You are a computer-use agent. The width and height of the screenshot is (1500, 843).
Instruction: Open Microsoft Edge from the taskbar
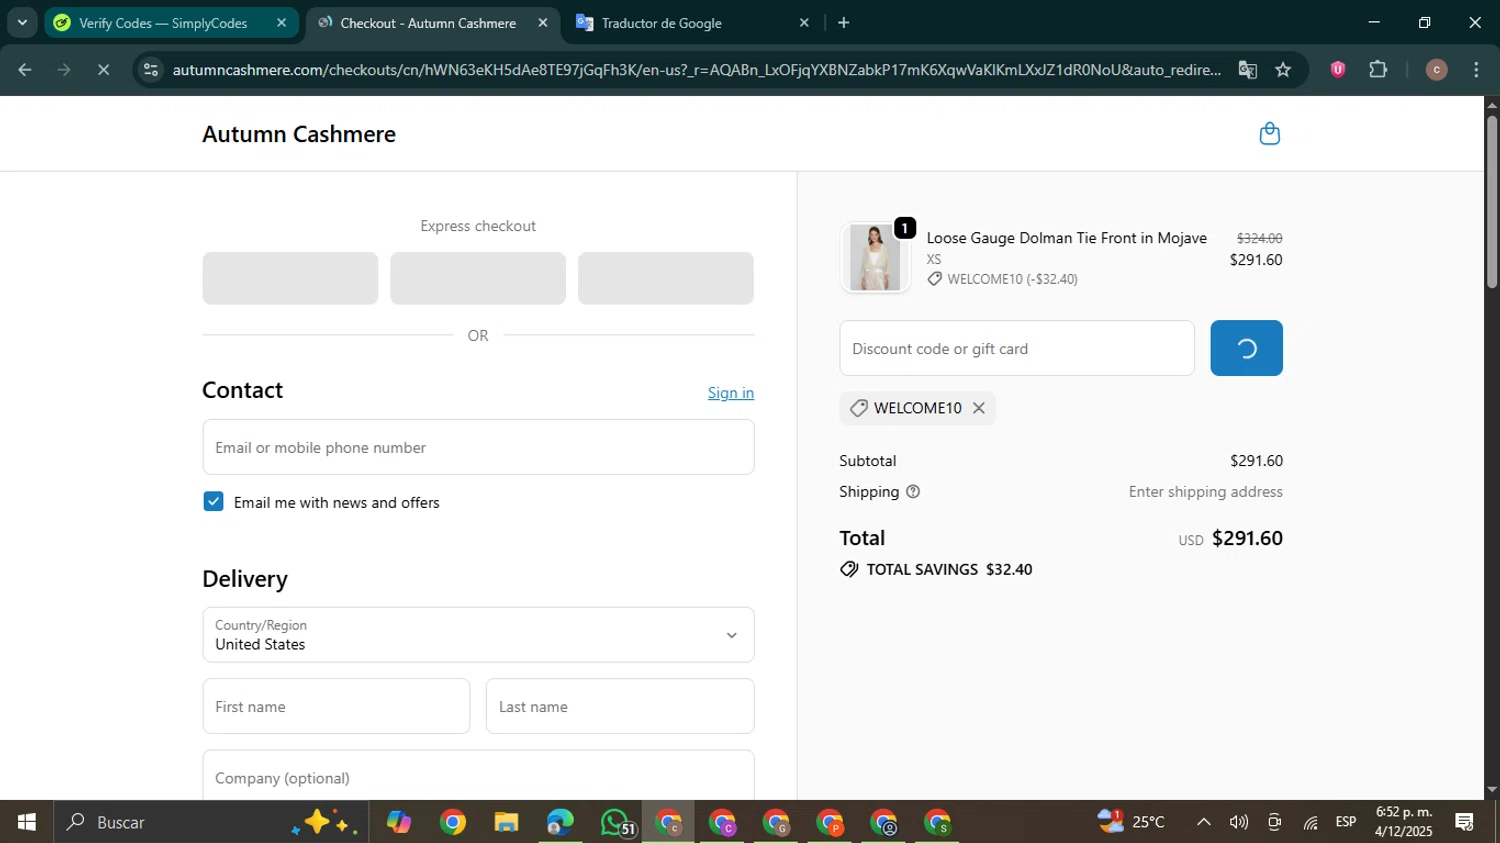coord(560,822)
